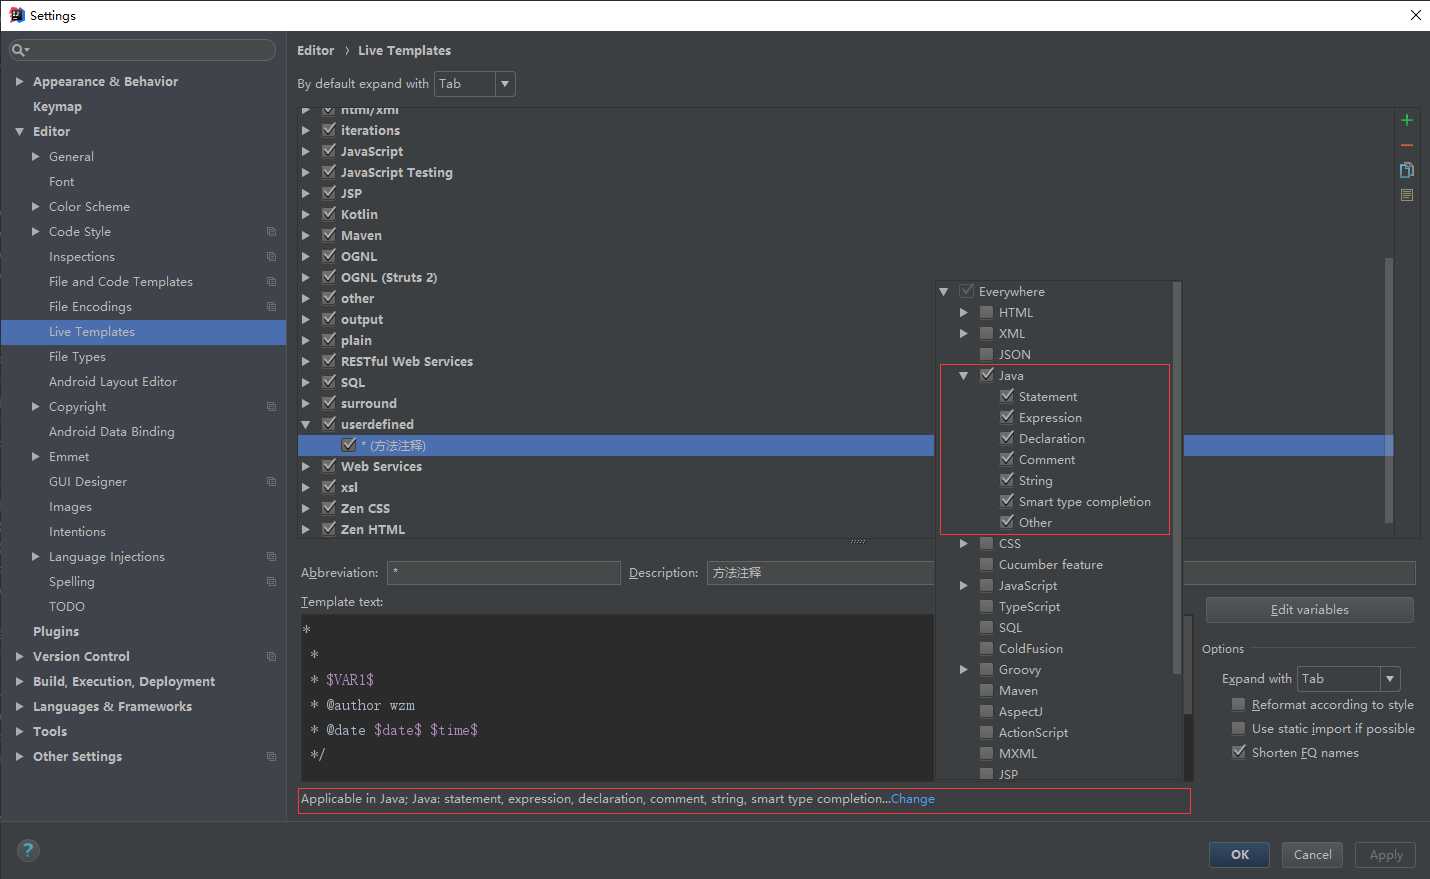Enable Reformat according to style option
1430x879 pixels.
pos(1239,705)
